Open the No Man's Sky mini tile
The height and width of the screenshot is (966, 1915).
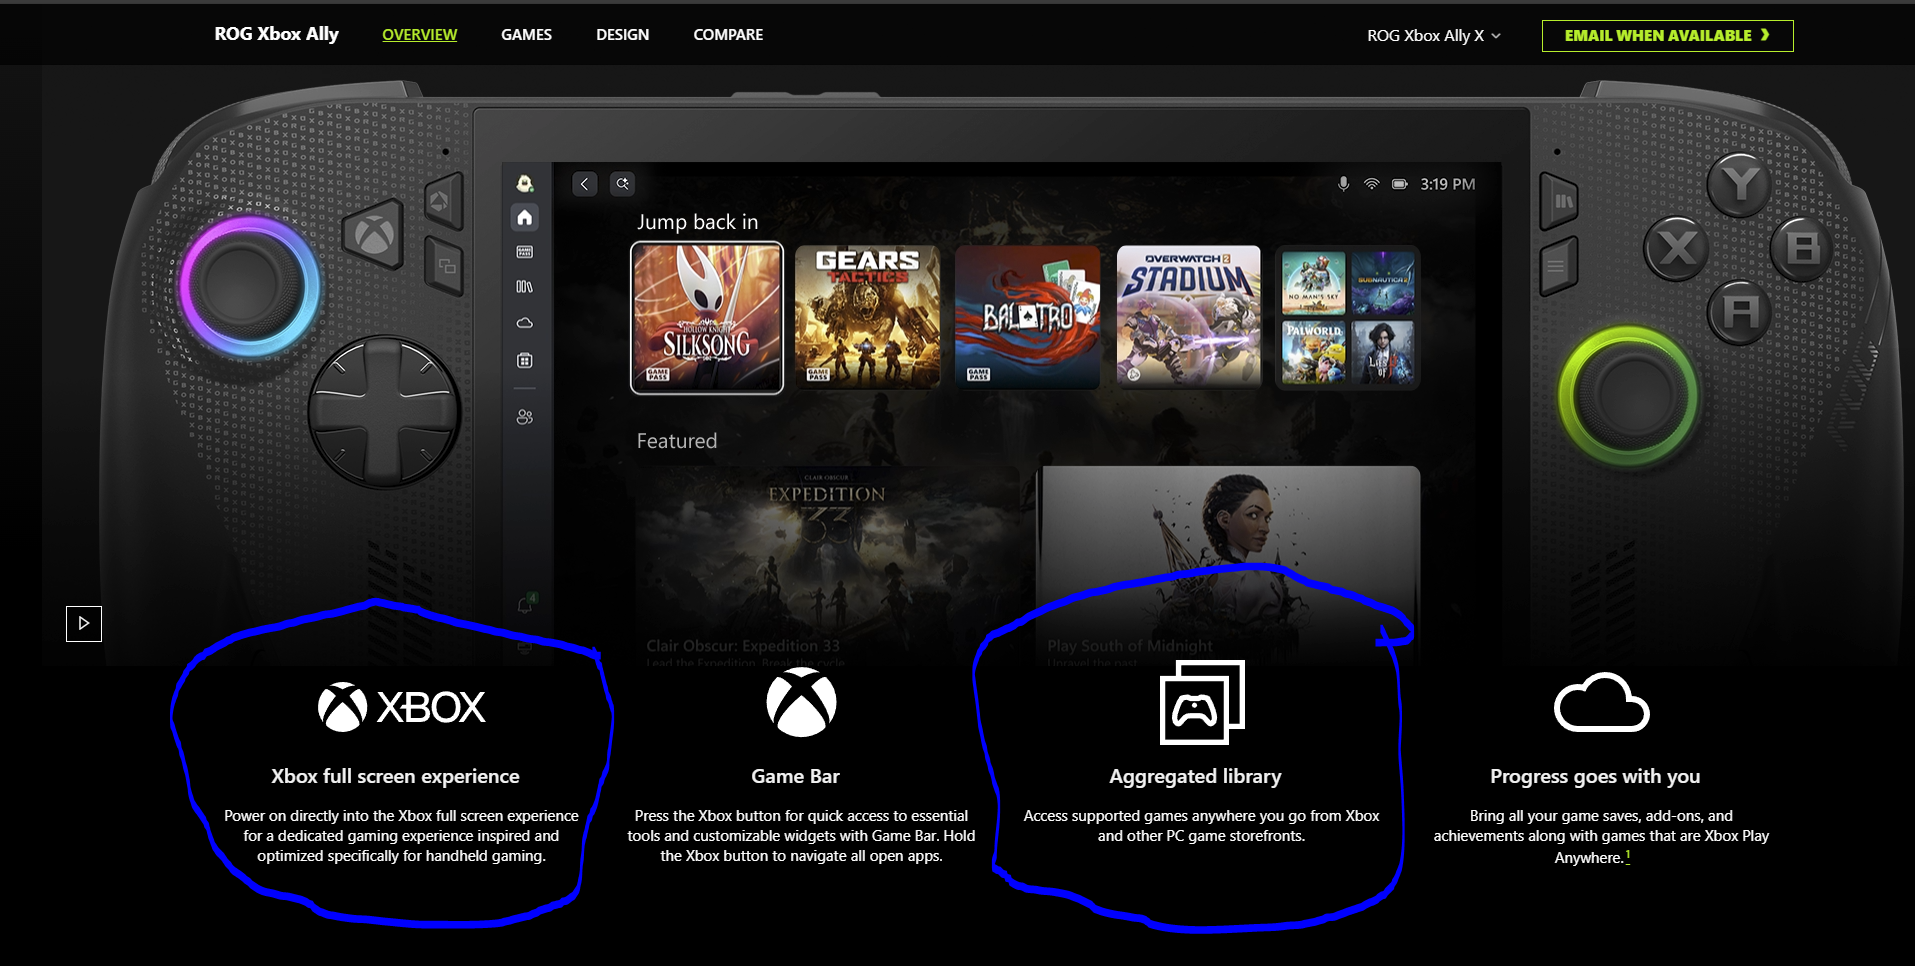1314,283
